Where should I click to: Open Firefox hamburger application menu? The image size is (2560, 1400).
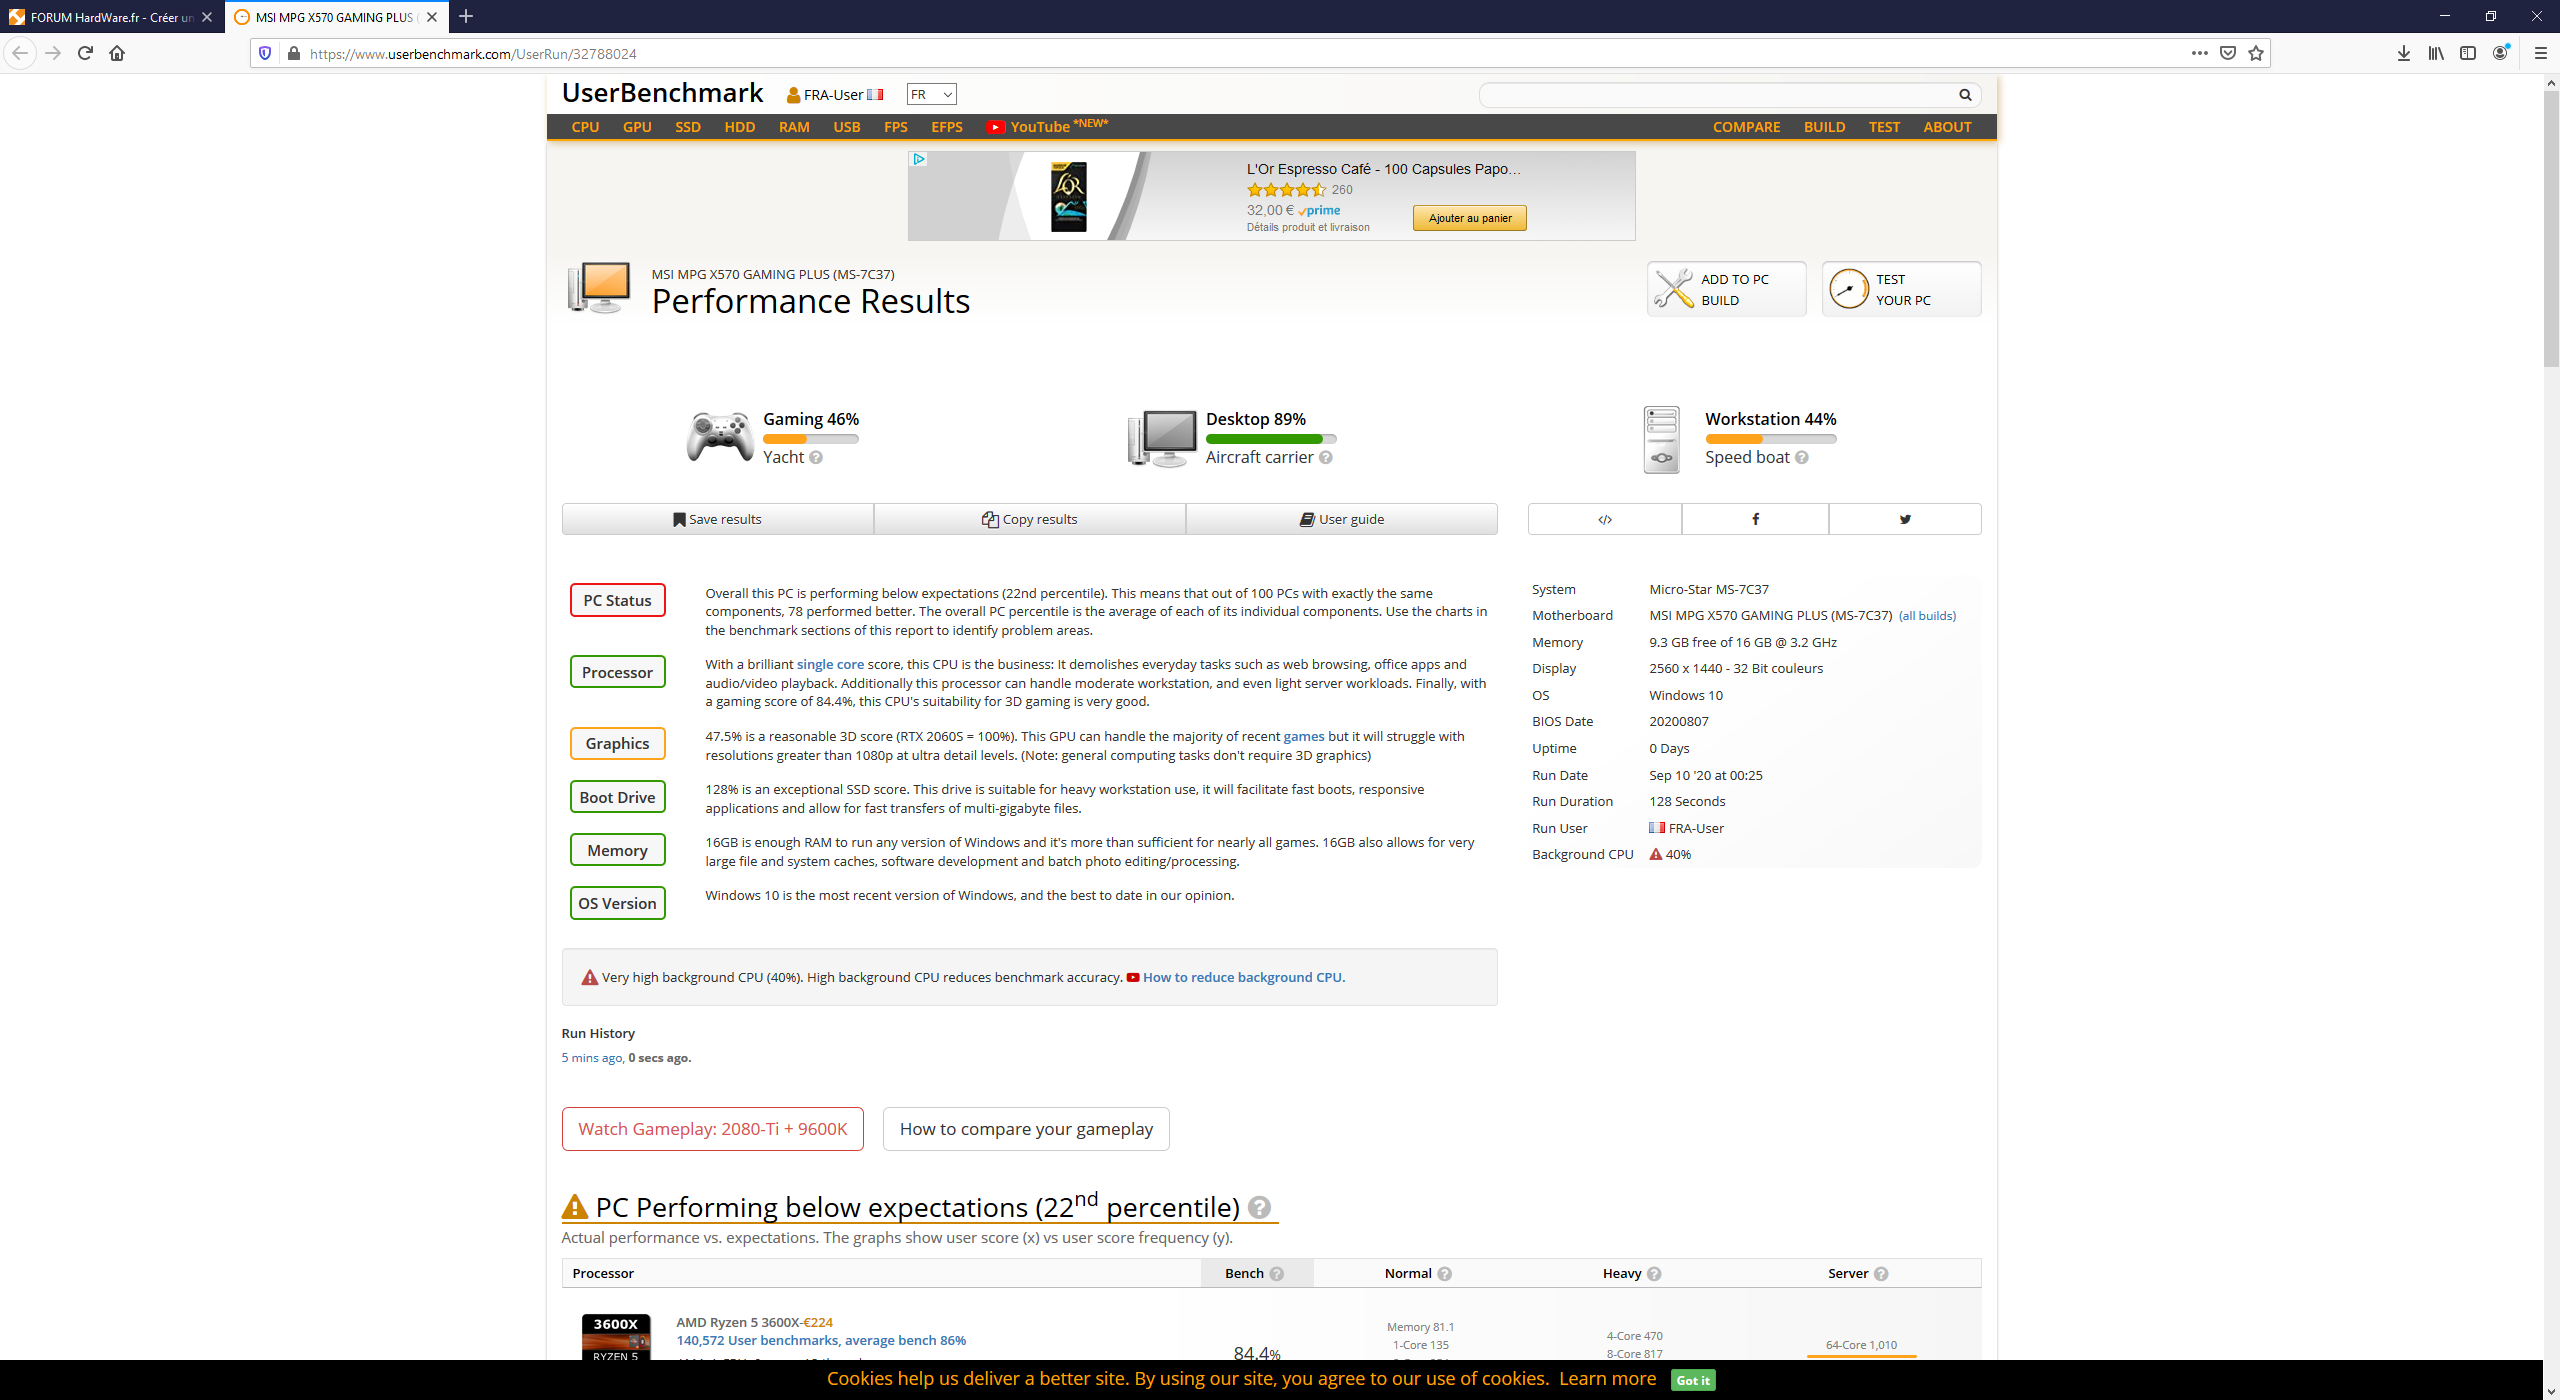click(x=2540, y=53)
